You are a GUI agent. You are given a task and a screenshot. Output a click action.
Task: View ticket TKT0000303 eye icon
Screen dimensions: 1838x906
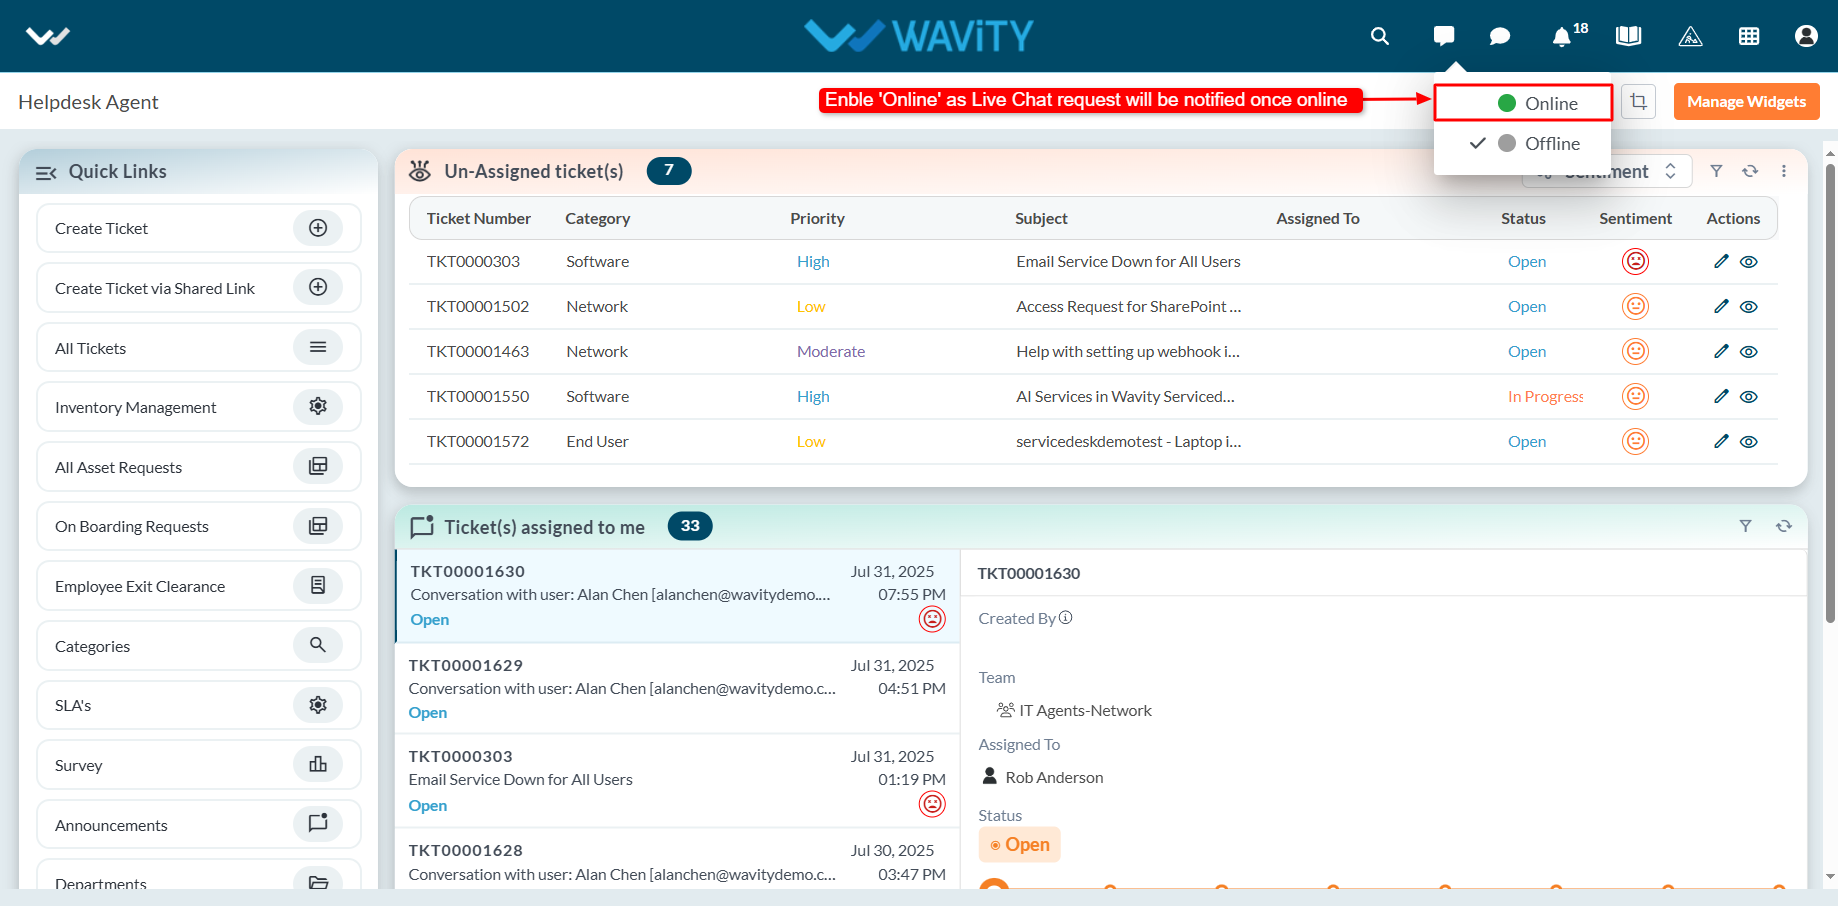[x=1749, y=262]
